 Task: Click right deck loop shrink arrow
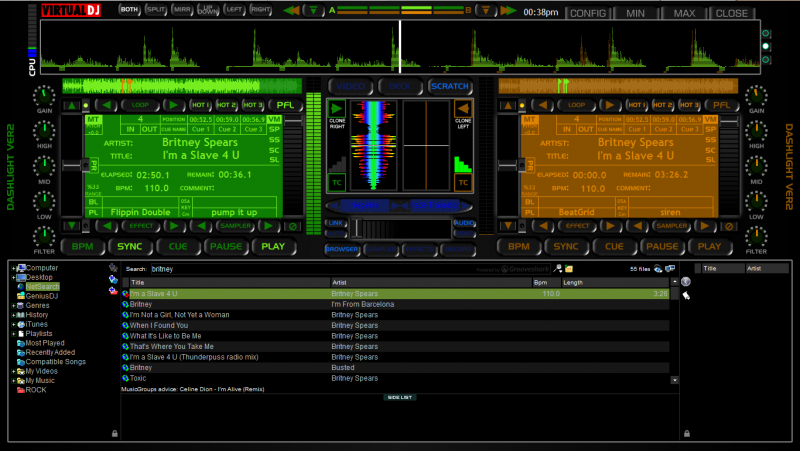[x=542, y=105]
